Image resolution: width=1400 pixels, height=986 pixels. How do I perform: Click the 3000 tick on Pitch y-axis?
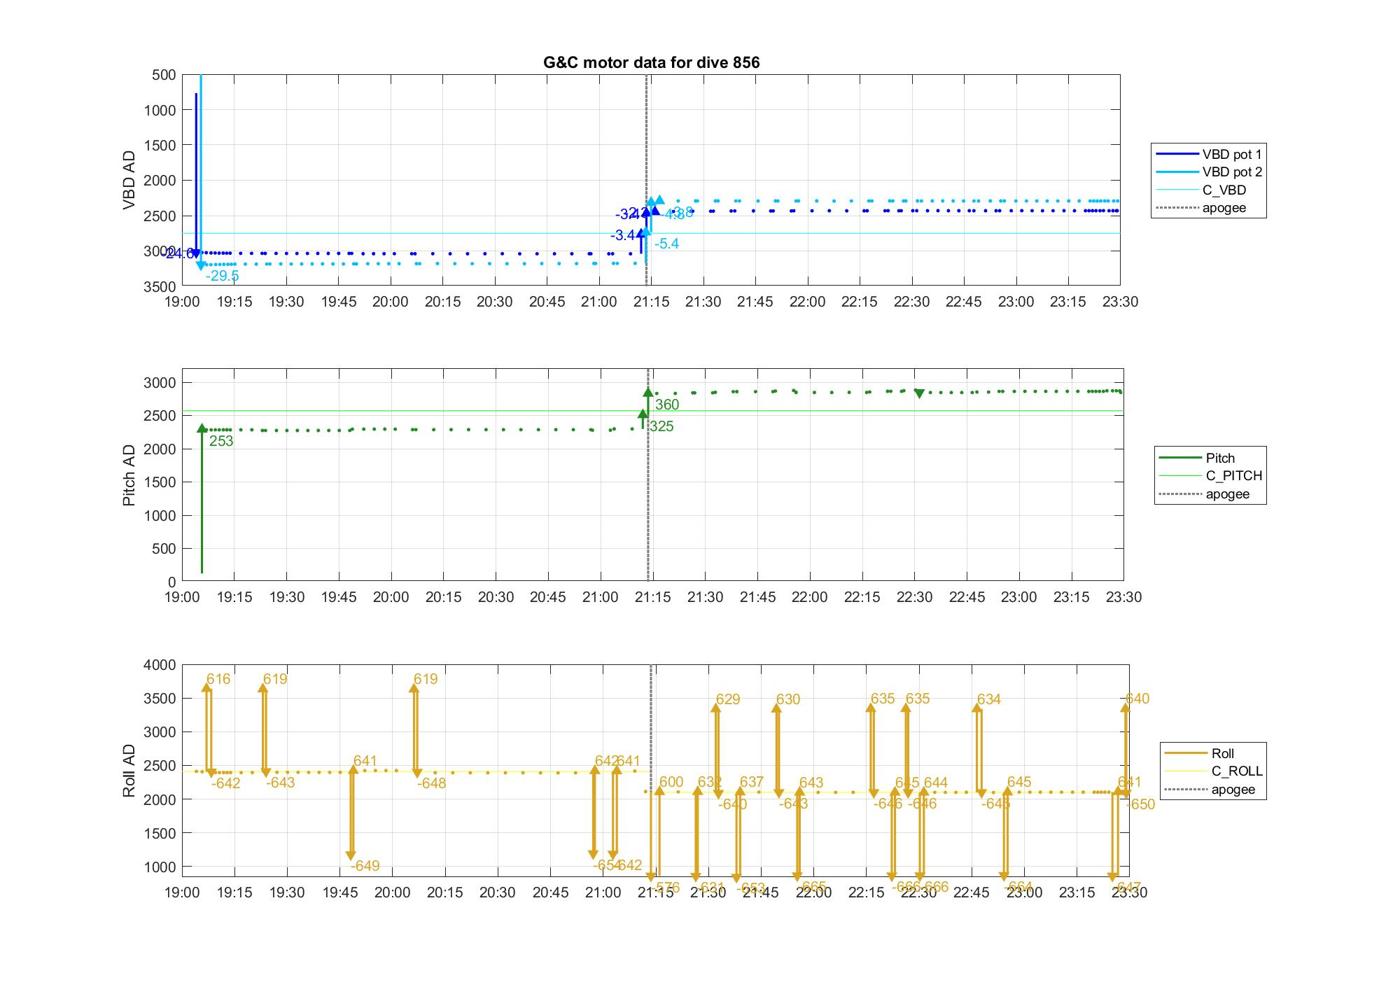pos(160,383)
